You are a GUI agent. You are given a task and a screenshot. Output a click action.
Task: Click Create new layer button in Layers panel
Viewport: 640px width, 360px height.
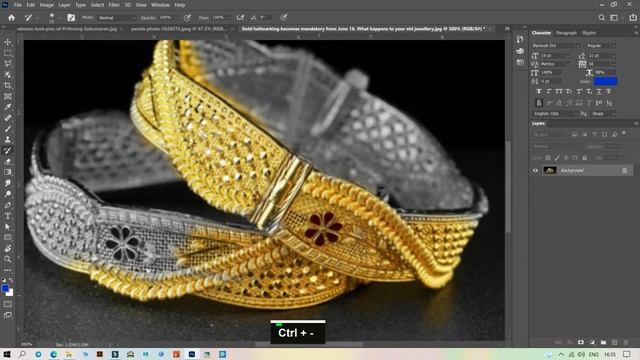pyautogui.click(x=615, y=342)
